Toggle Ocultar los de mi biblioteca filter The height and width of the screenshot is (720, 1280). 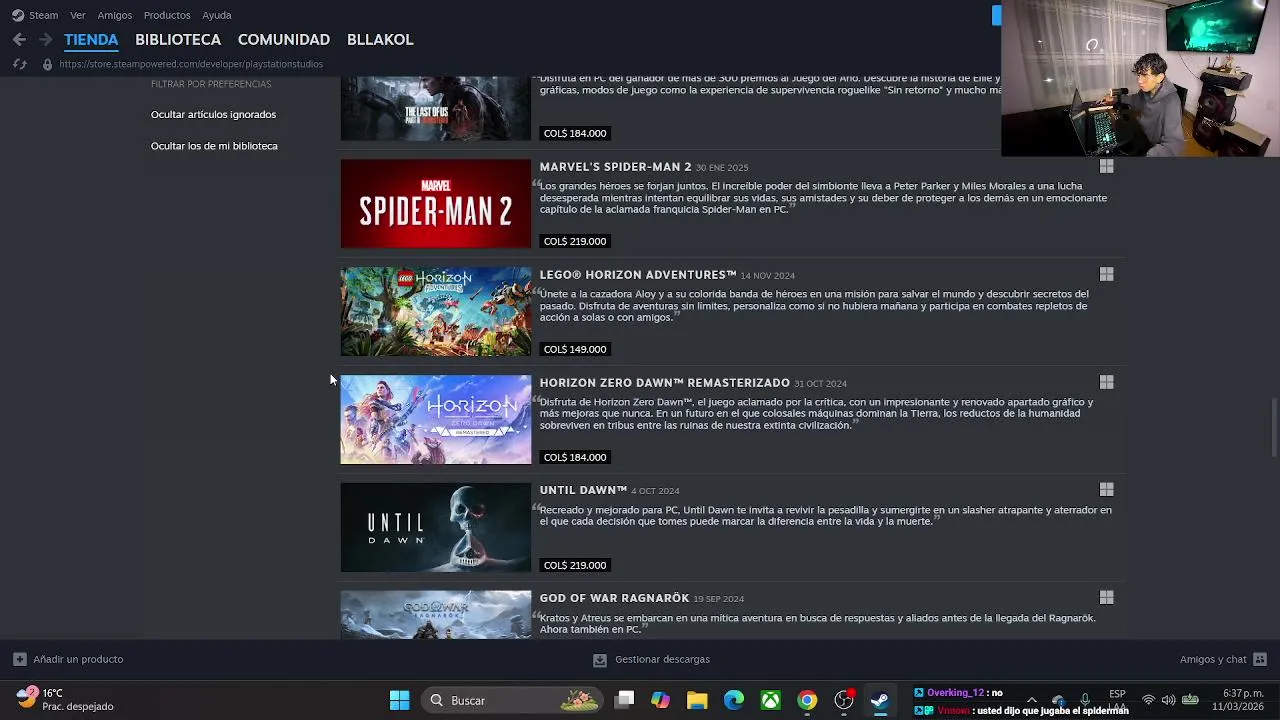pyautogui.click(x=214, y=146)
